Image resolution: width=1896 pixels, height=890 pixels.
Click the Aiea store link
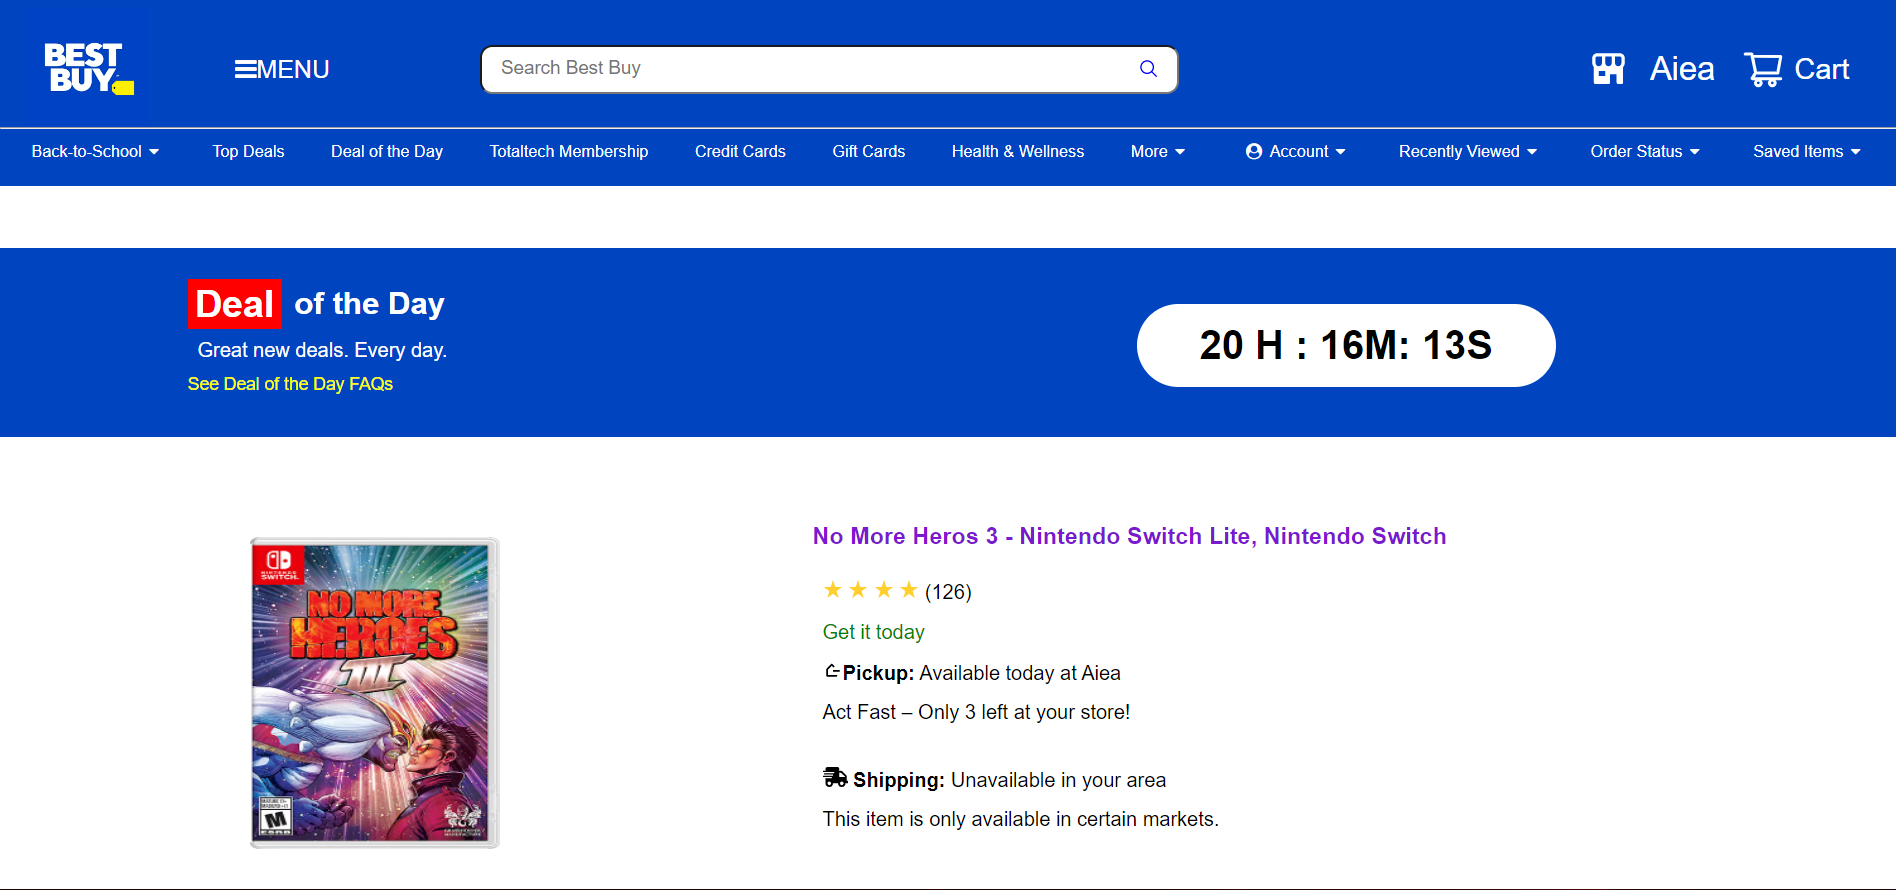[x=1682, y=69]
